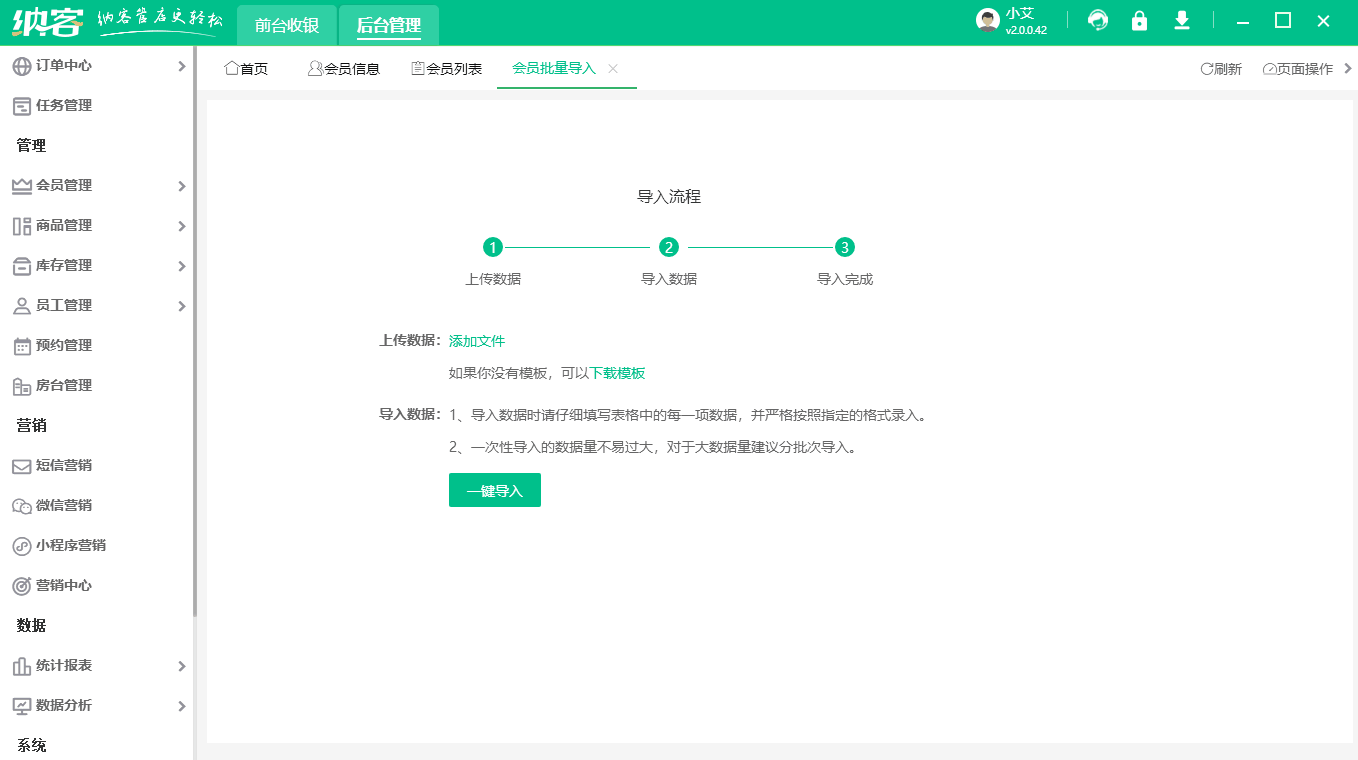
Task: Click the download icon in the title bar
Action: [1182, 20]
